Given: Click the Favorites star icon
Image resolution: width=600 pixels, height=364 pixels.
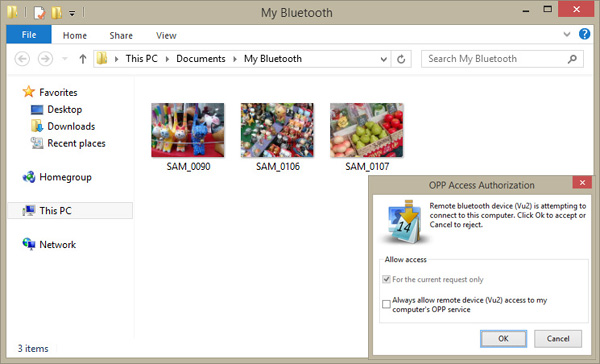Looking at the screenshot, I should click(x=28, y=92).
